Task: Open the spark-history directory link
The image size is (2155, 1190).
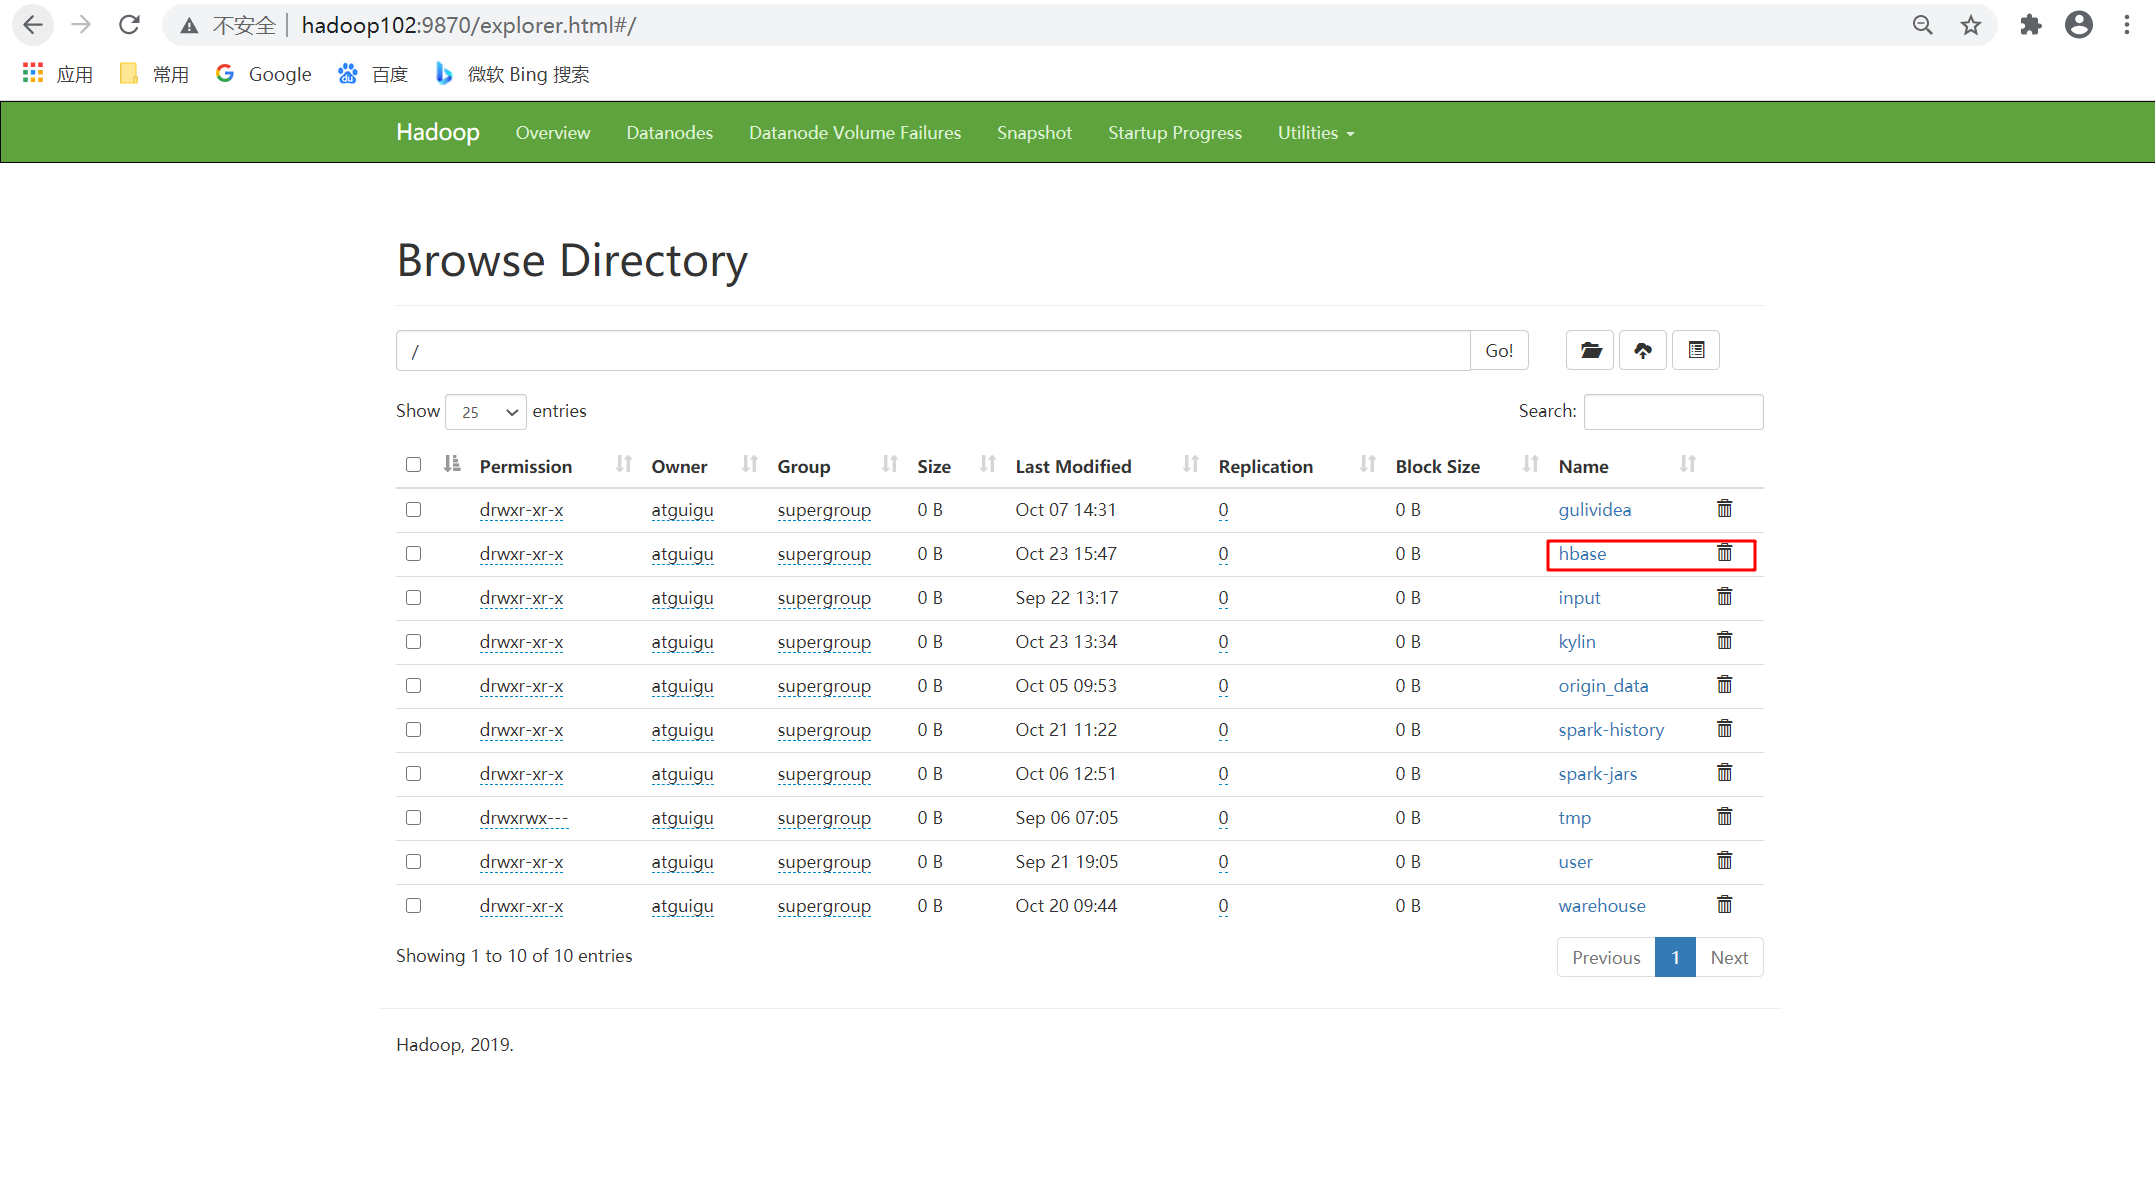Action: (1610, 730)
